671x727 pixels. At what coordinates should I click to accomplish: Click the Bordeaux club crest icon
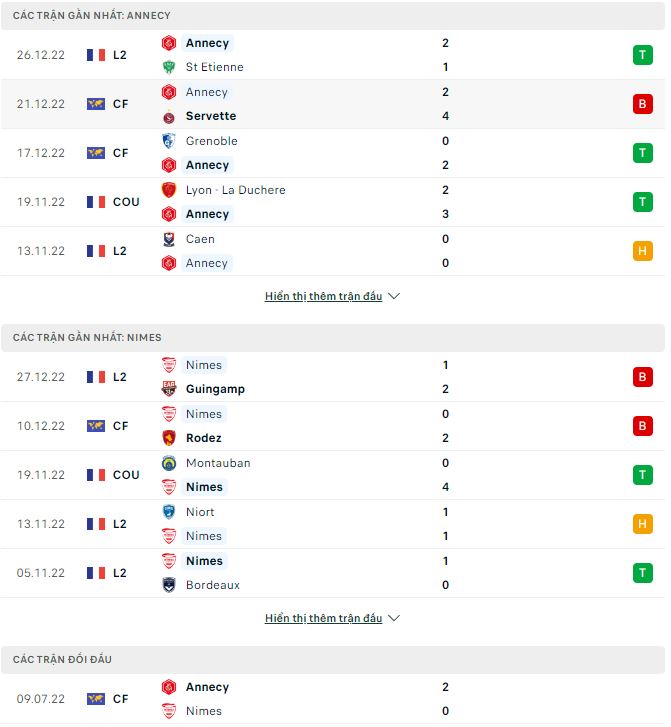(x=169, y=585)
